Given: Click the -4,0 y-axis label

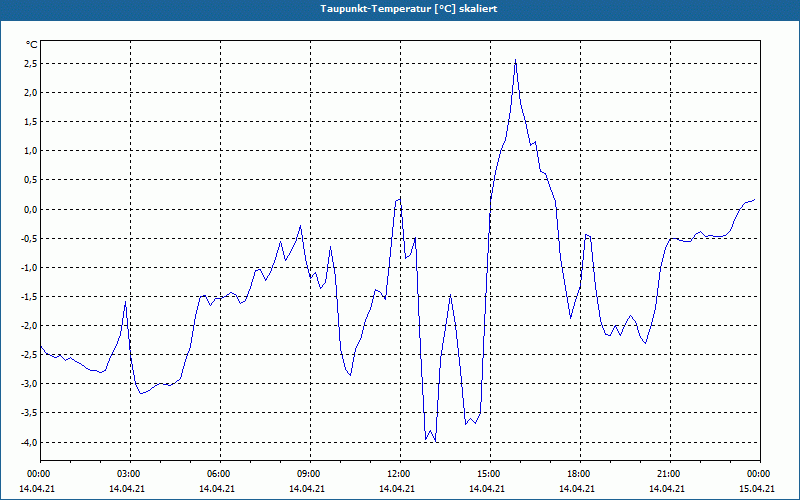Looking at the screenshot, I should (x=29, y=442).
